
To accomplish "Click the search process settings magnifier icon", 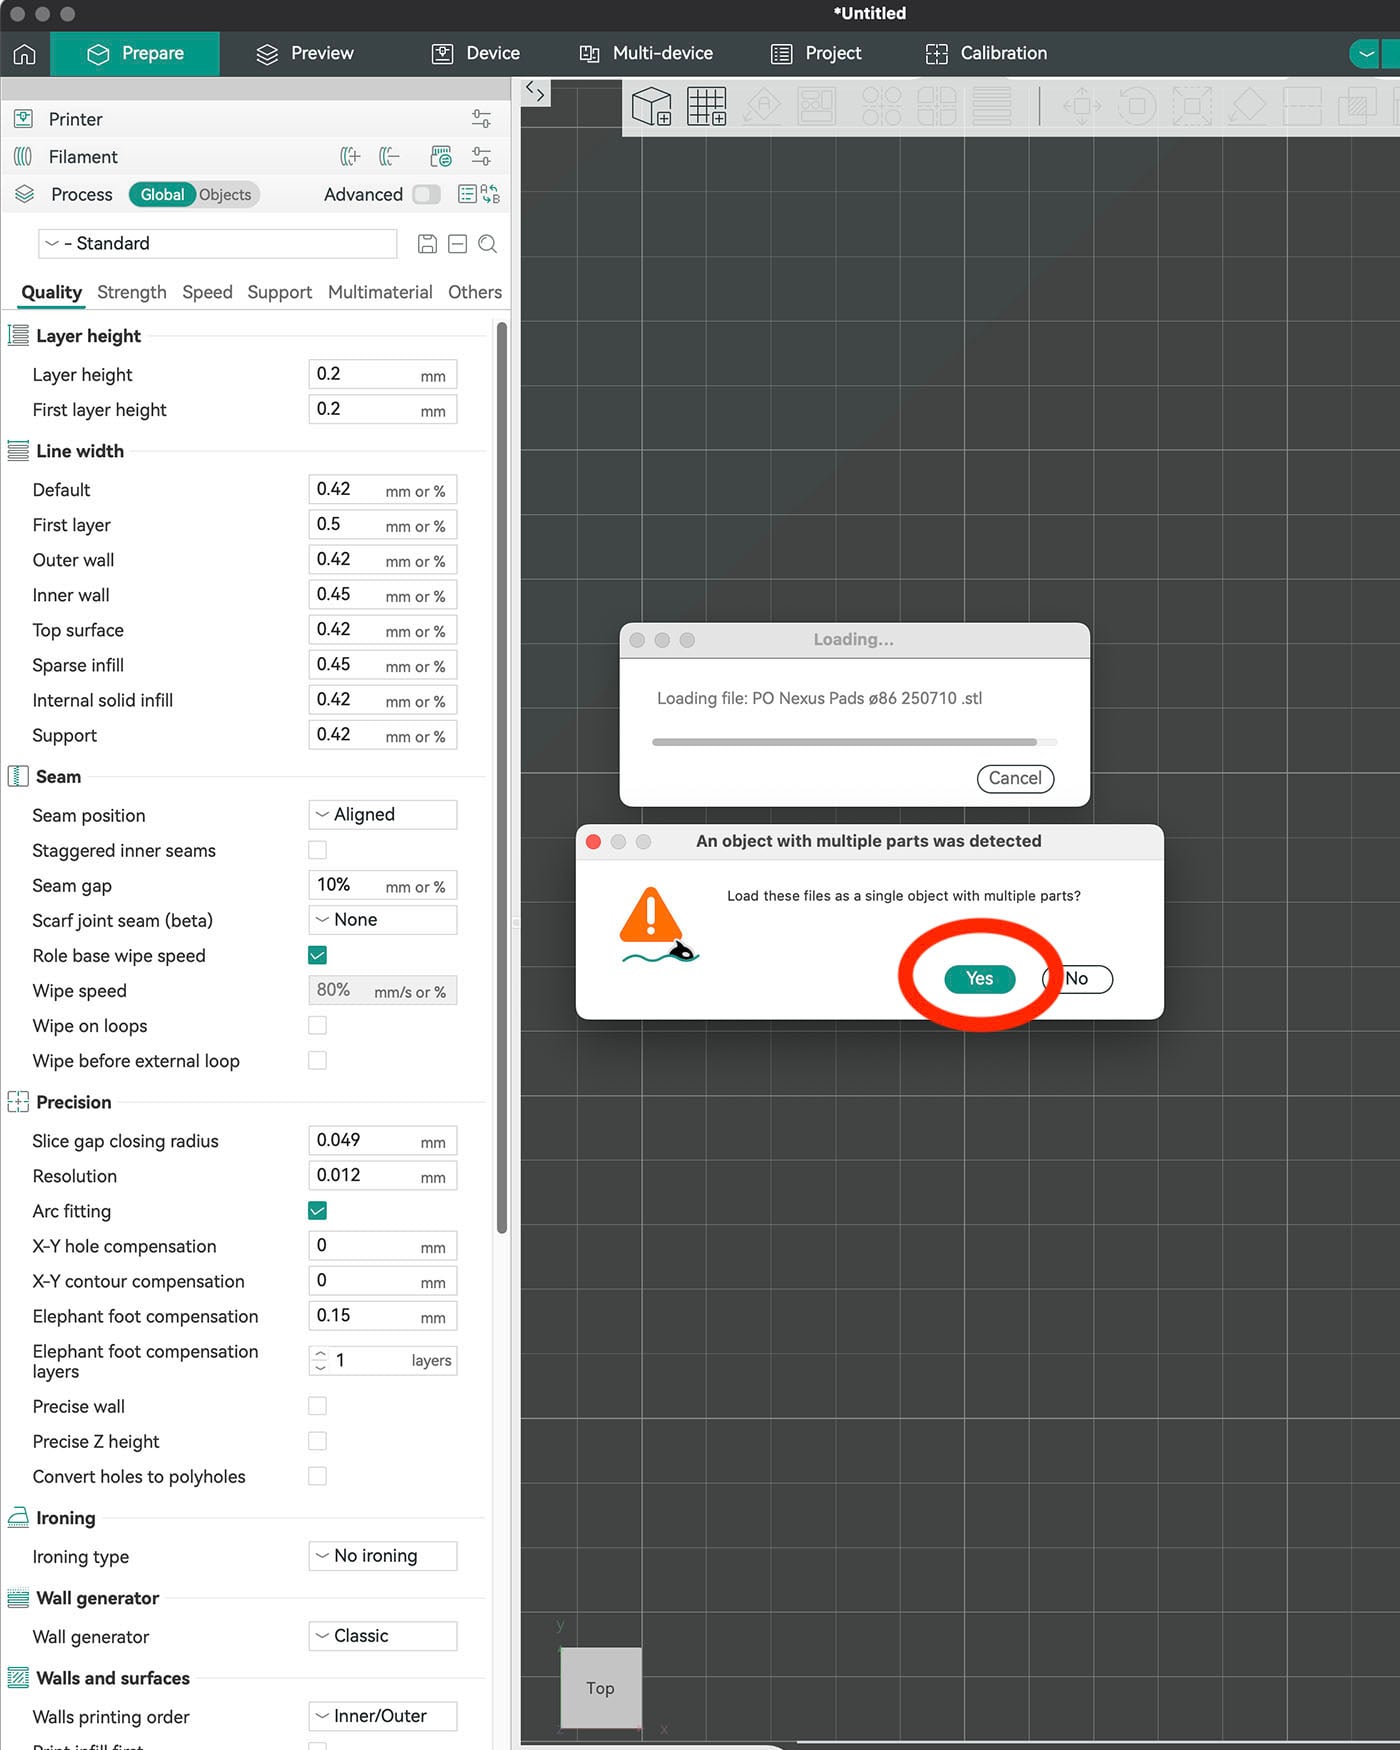I will 488,244.
